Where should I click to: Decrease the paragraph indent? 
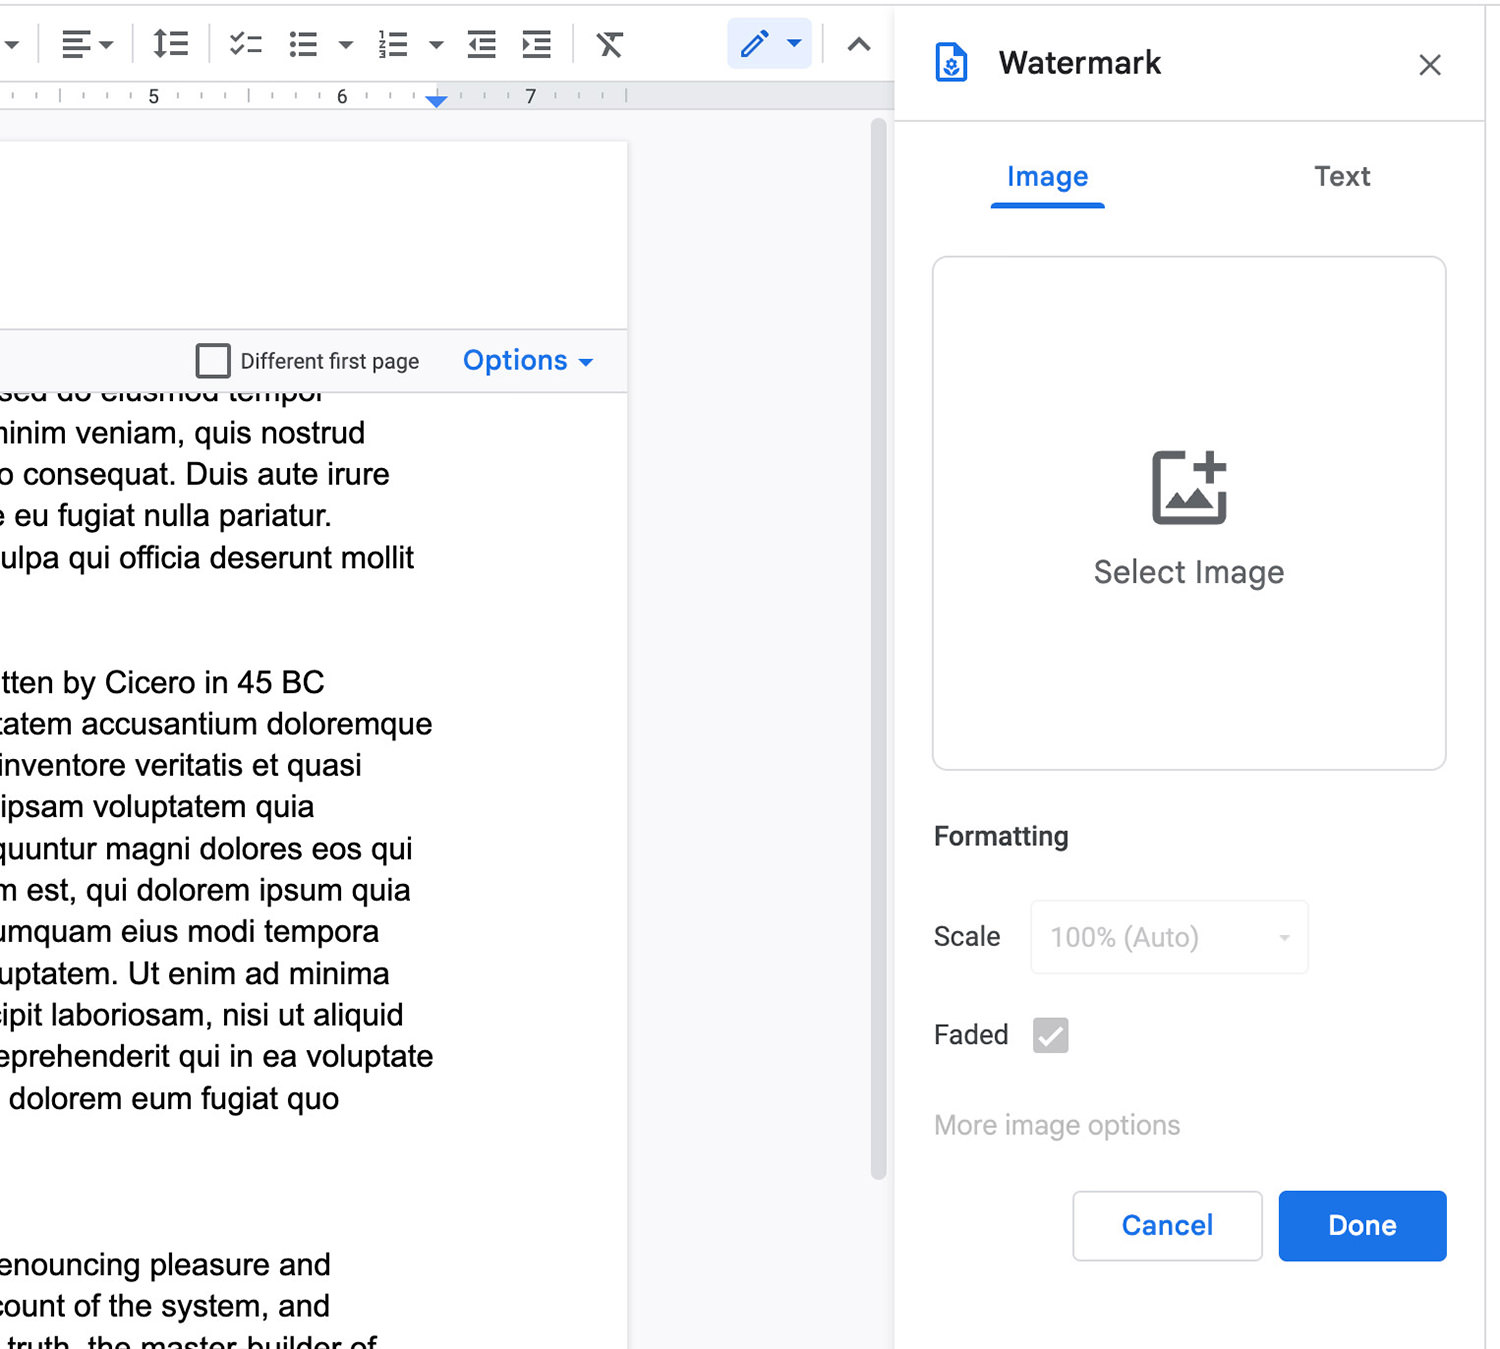482,44
